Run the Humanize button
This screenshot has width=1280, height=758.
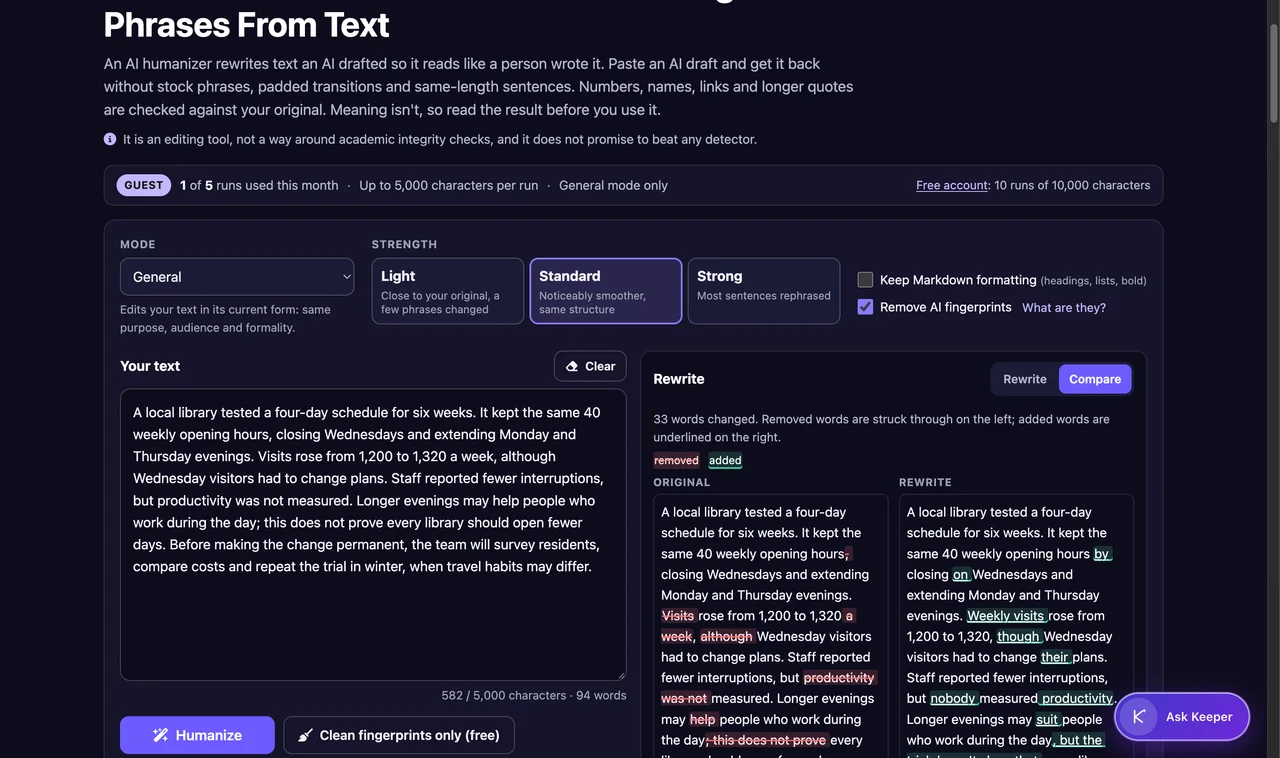tap(197, 735)
